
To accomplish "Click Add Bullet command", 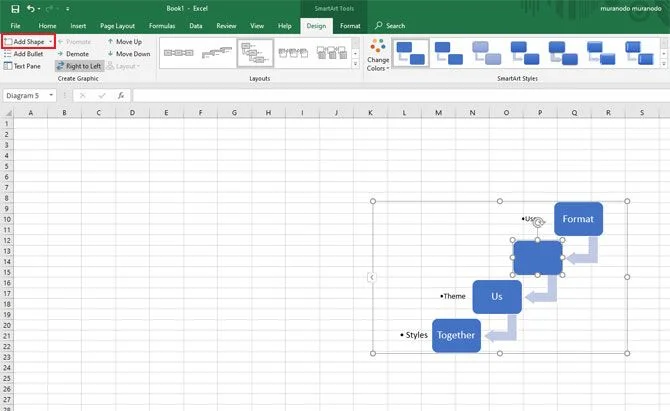I will [x=24, y=54].
